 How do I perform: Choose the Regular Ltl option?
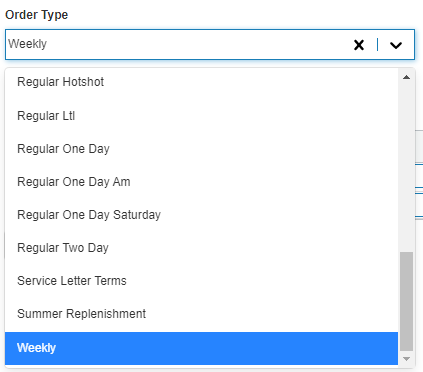click(201, 116)
